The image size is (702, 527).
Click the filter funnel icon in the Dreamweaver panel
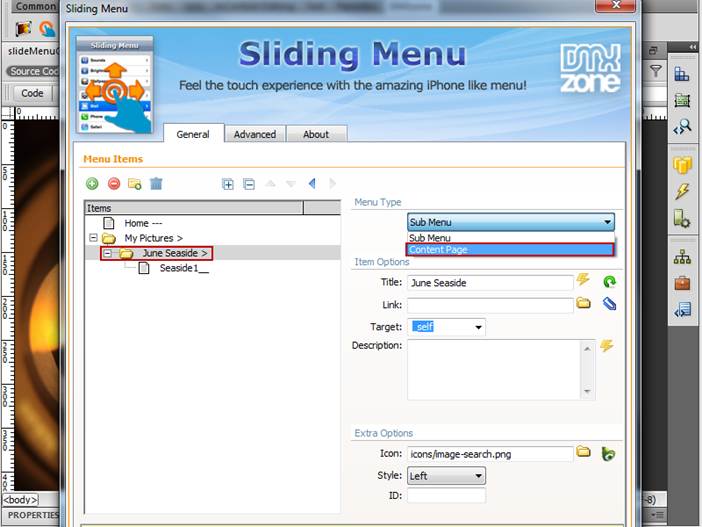[655, 71]
